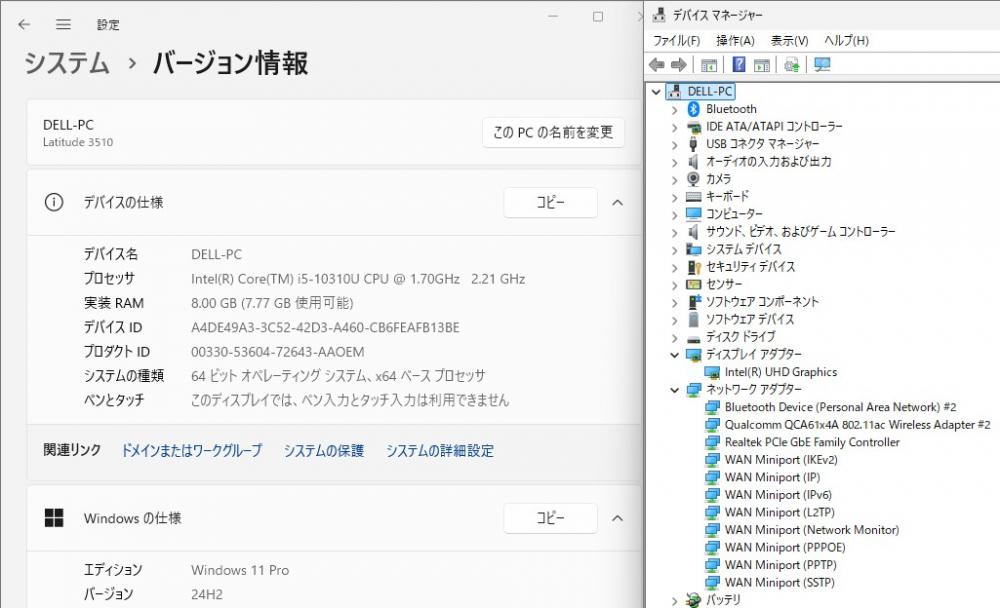The height and width of the screenshot is (608, 1000).
Task: Click the blue help toolbar icon in Device Manager
Action: [739, 64]
